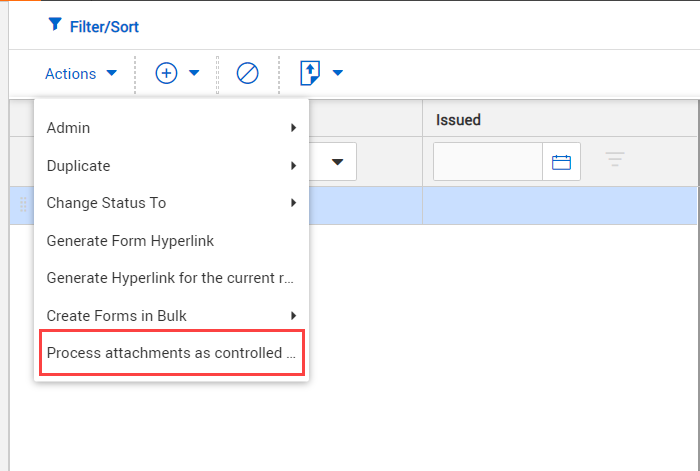Click the cancel circle-slash icon
Screen dimensions: 700x471
coord(248,73)
